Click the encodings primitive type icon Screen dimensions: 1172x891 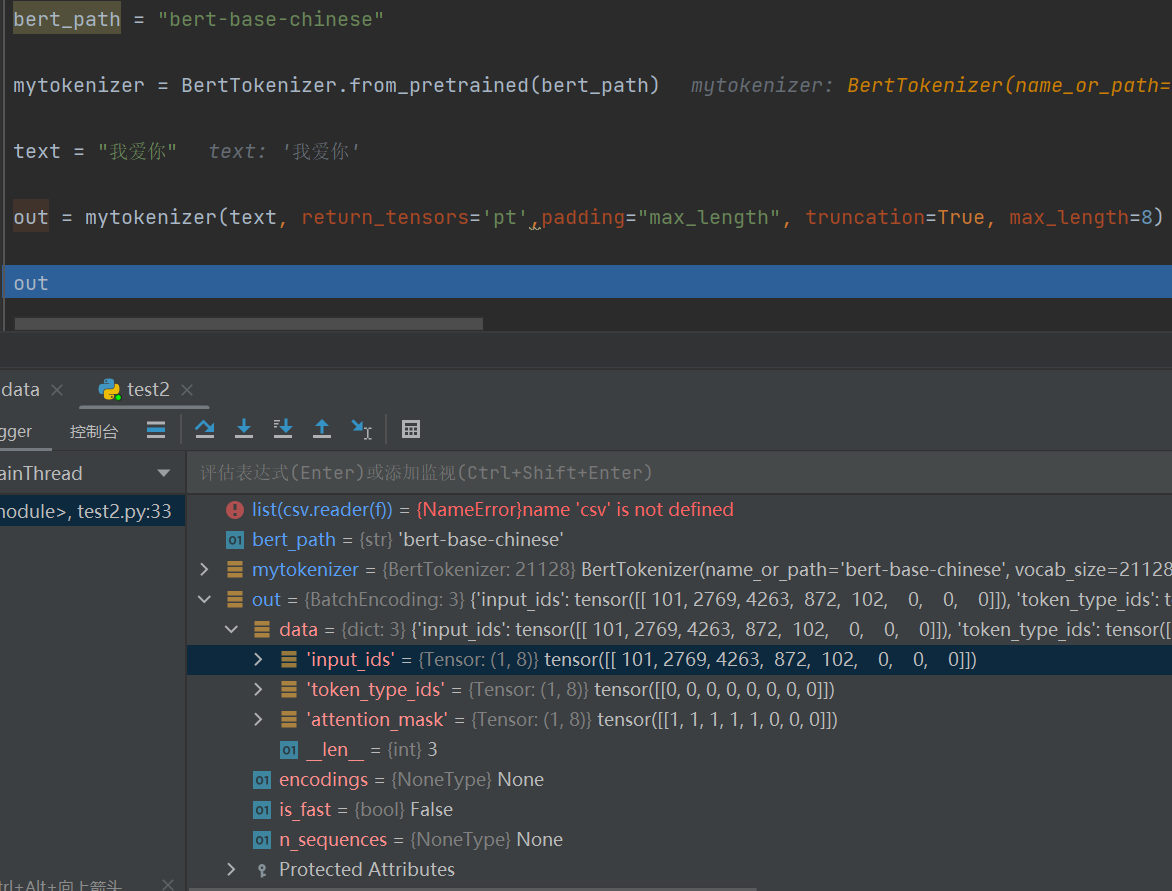pos(262,780)
